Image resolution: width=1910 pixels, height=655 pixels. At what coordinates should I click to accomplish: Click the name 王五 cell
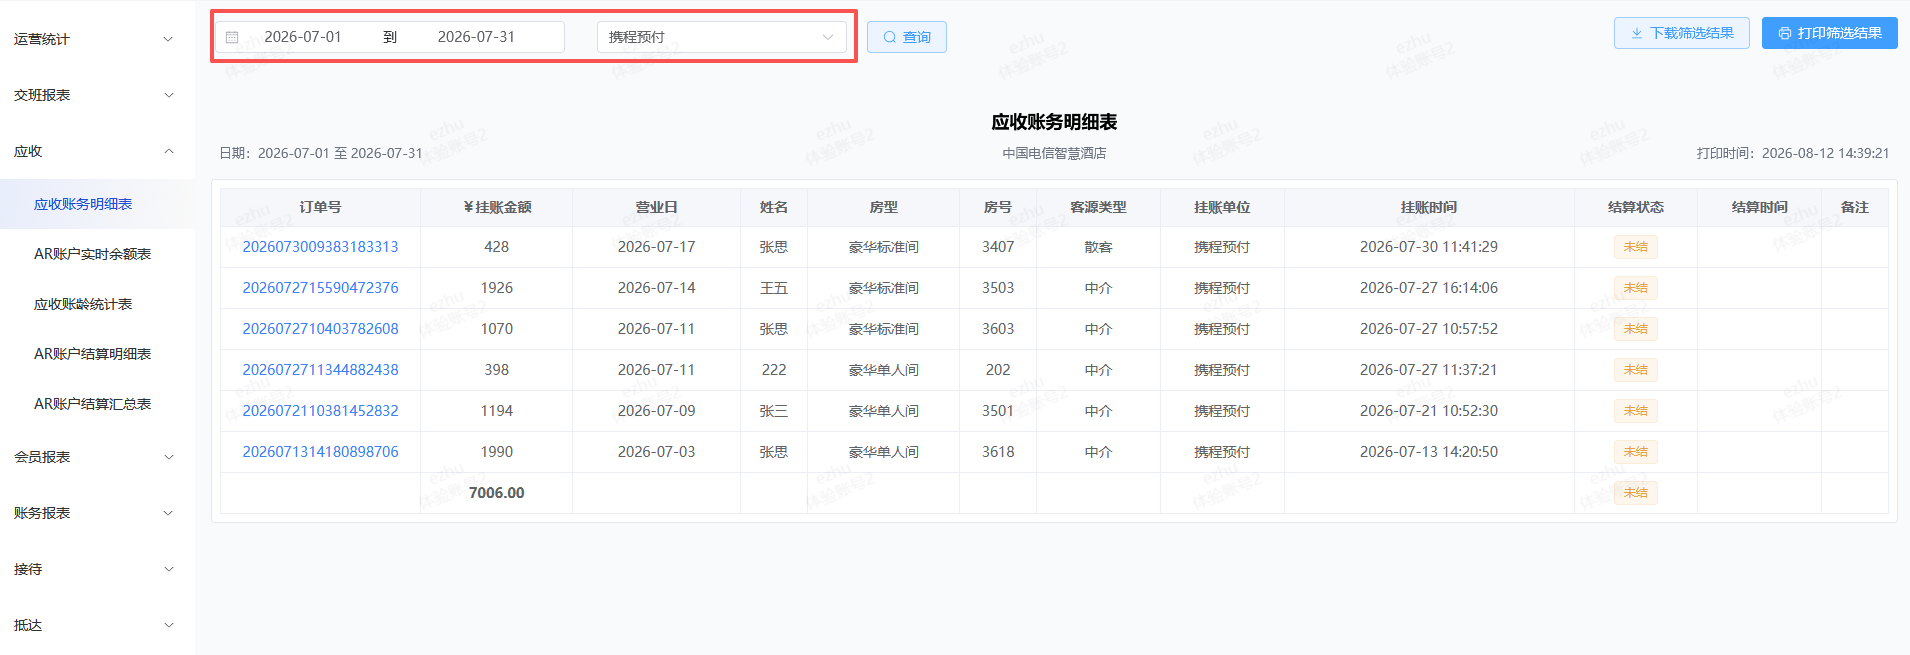click(x=774, y=288)
